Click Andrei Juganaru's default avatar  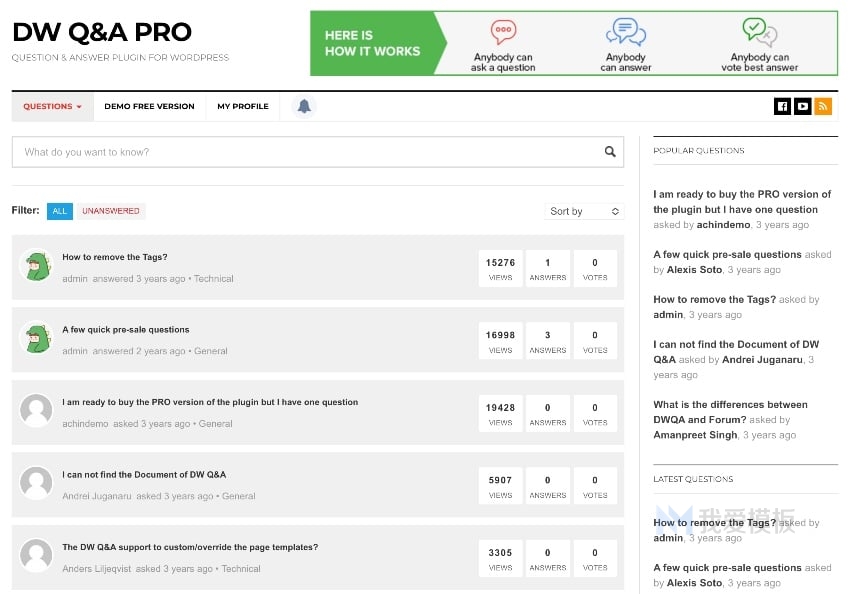pos(36,483)
